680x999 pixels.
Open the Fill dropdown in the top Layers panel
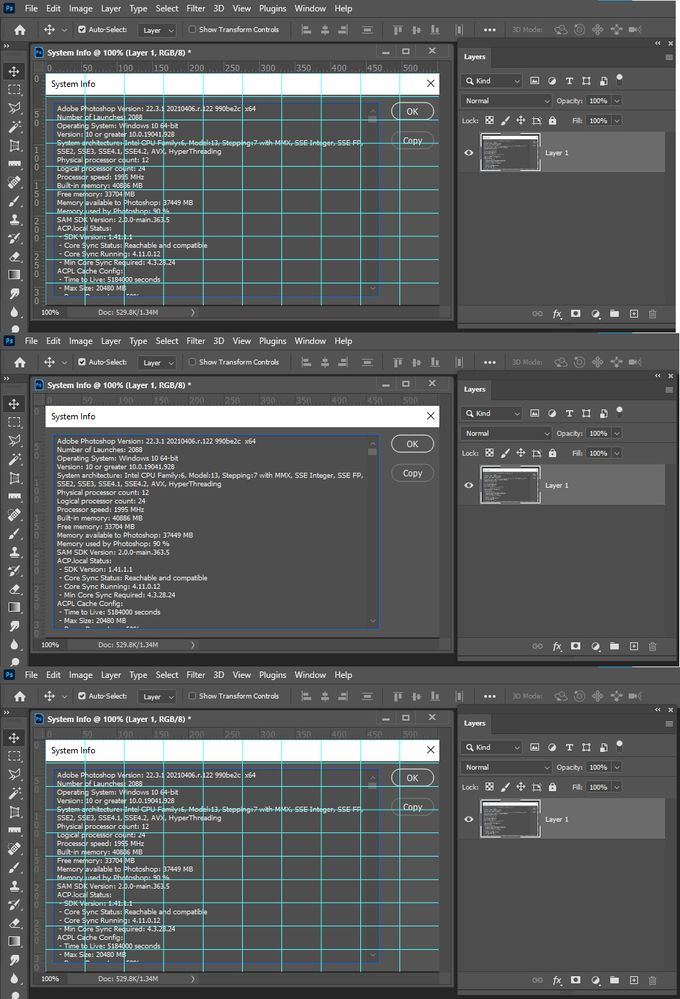coord(617,120)
